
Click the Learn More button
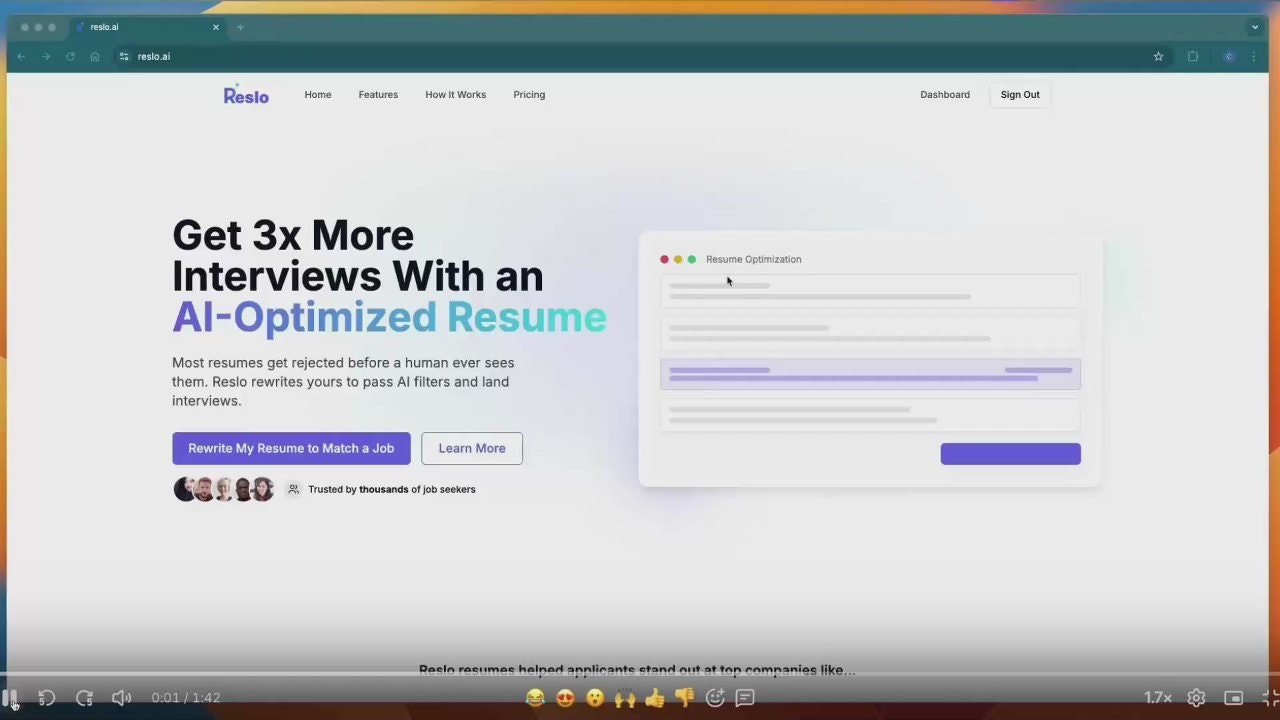[x=472, y=448]
